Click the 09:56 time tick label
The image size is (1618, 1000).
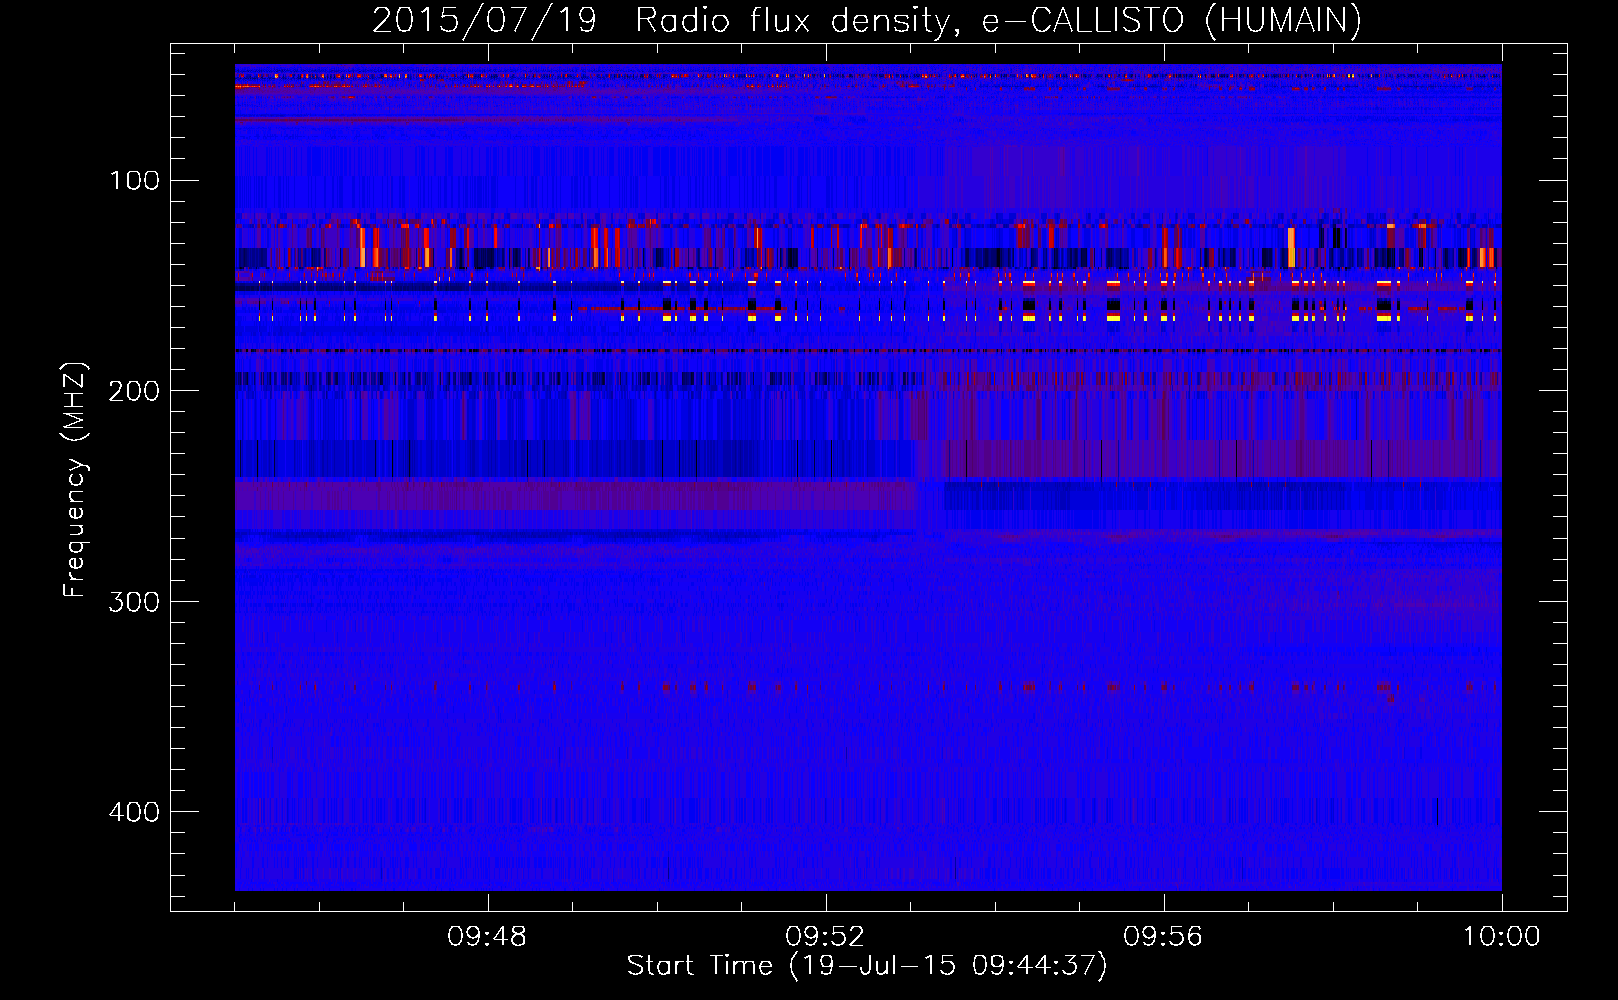(x=1163, y=937)
